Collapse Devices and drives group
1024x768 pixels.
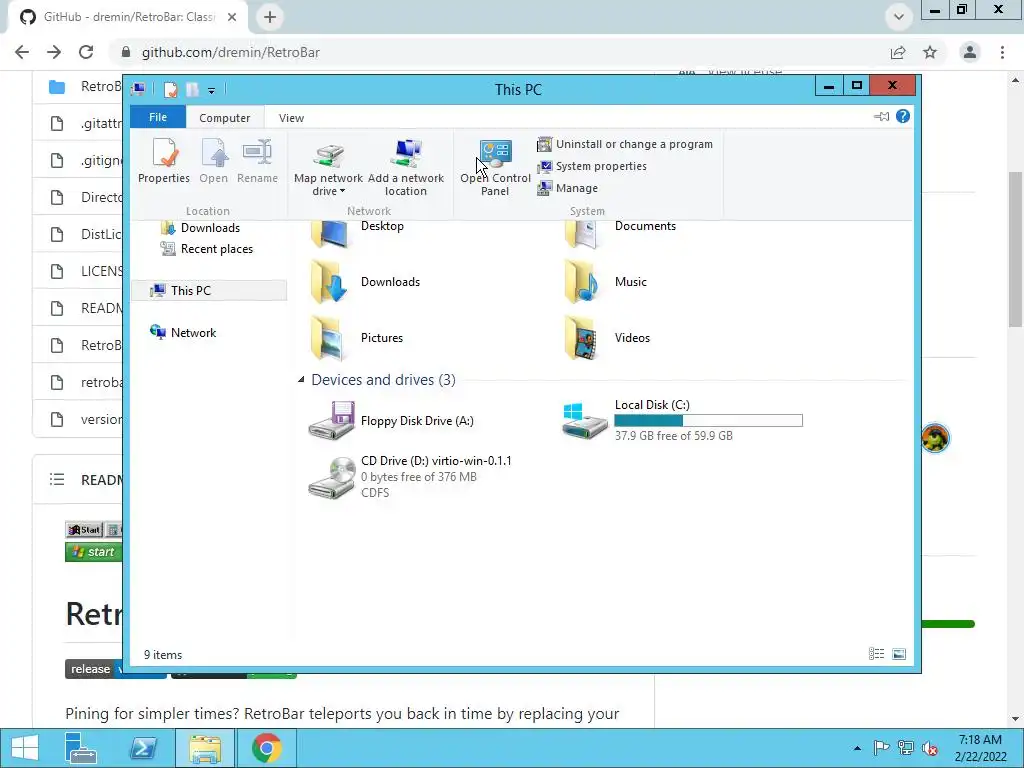(x=301, y=379)
